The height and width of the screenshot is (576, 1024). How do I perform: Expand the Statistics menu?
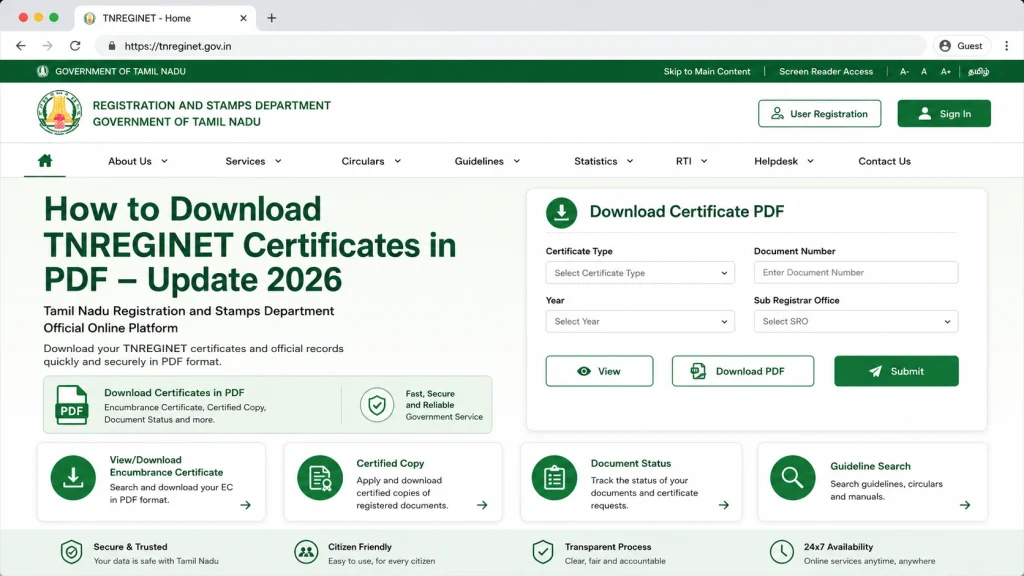(x=603, y=161)
